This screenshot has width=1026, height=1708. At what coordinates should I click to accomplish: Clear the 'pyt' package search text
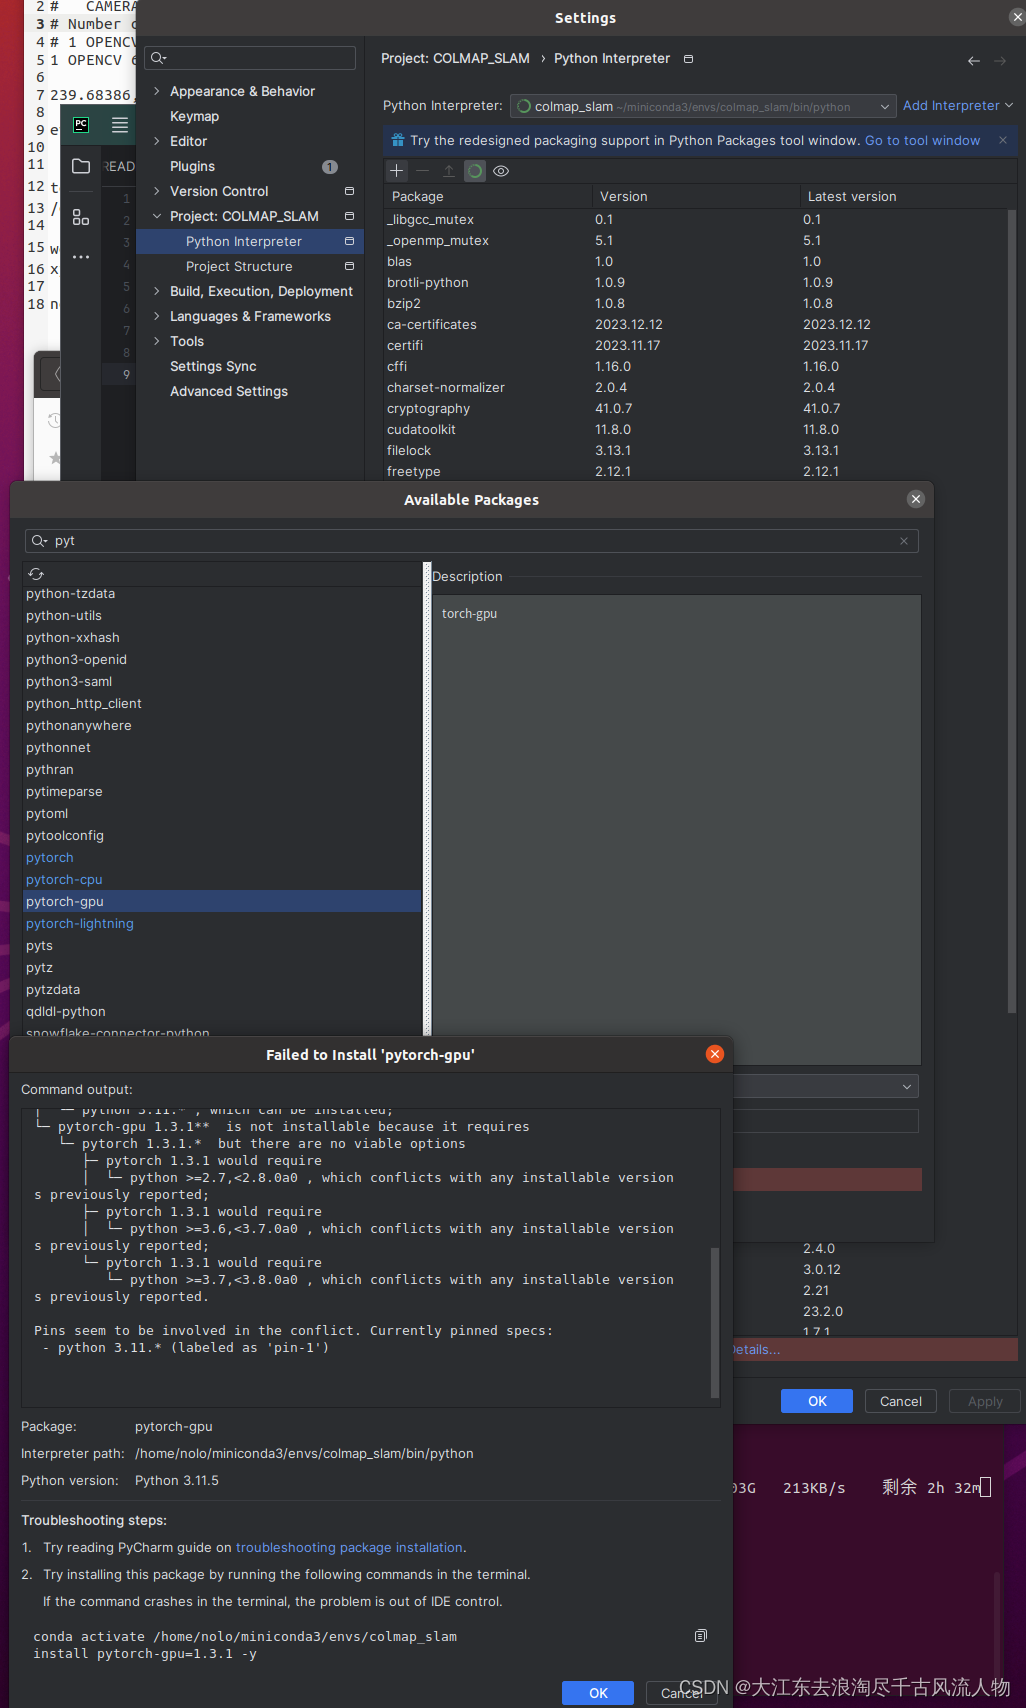[x=904, y=541]
